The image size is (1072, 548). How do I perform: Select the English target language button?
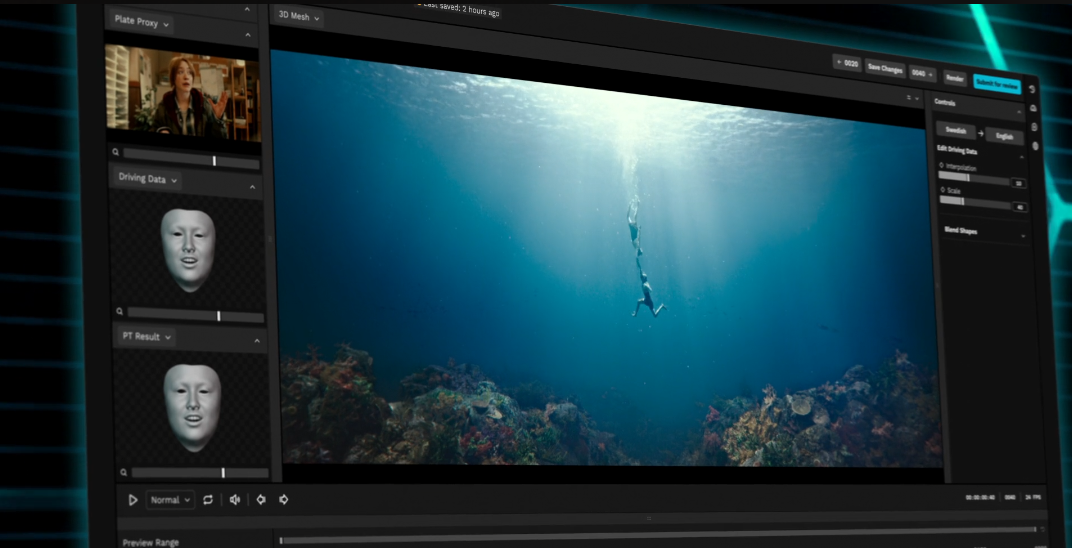(1004, 136)
